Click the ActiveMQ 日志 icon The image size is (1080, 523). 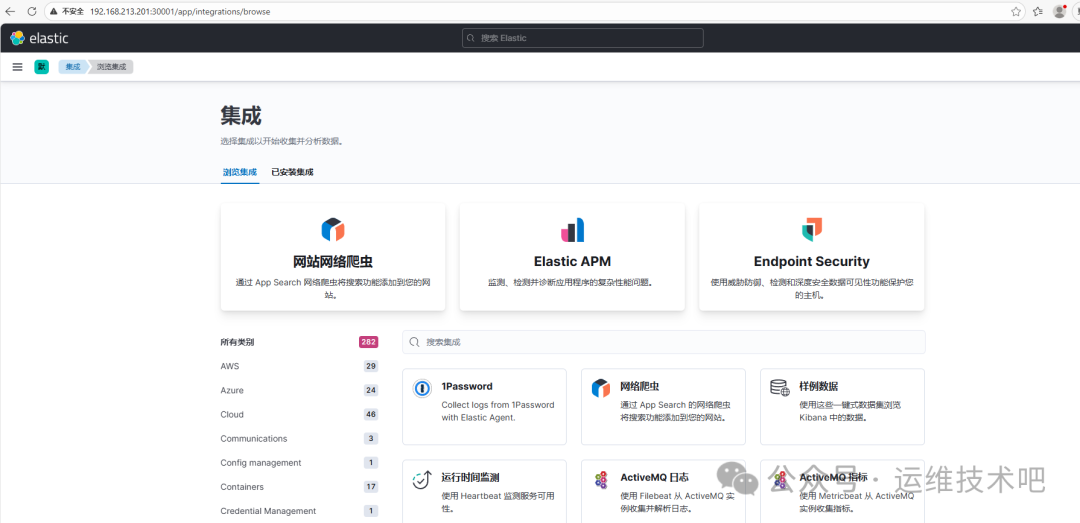coord(601,480)
